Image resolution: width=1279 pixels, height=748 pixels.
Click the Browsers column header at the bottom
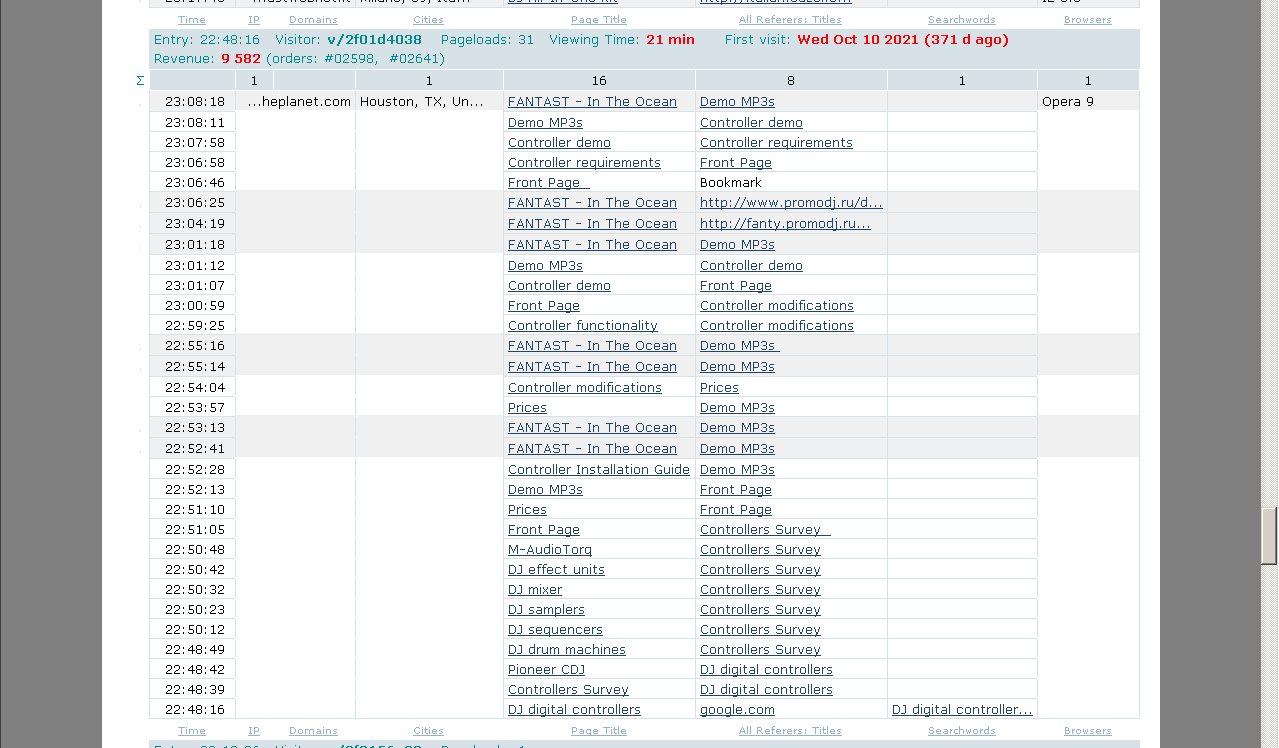[1087, 731]
